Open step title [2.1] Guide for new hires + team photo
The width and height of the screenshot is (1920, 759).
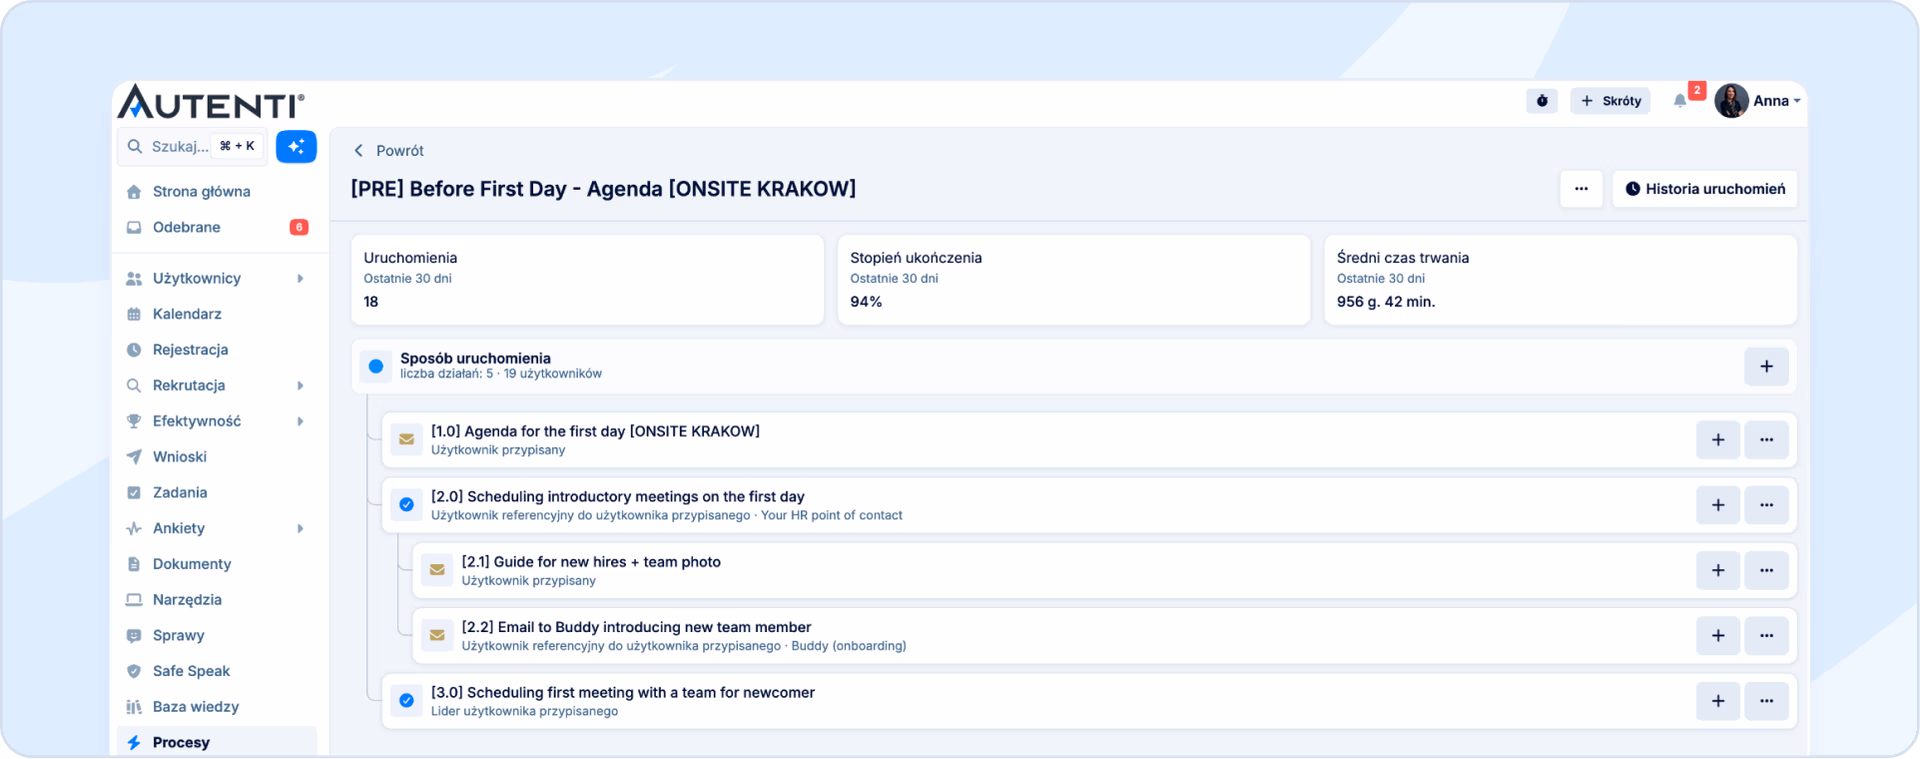(591, 562)
